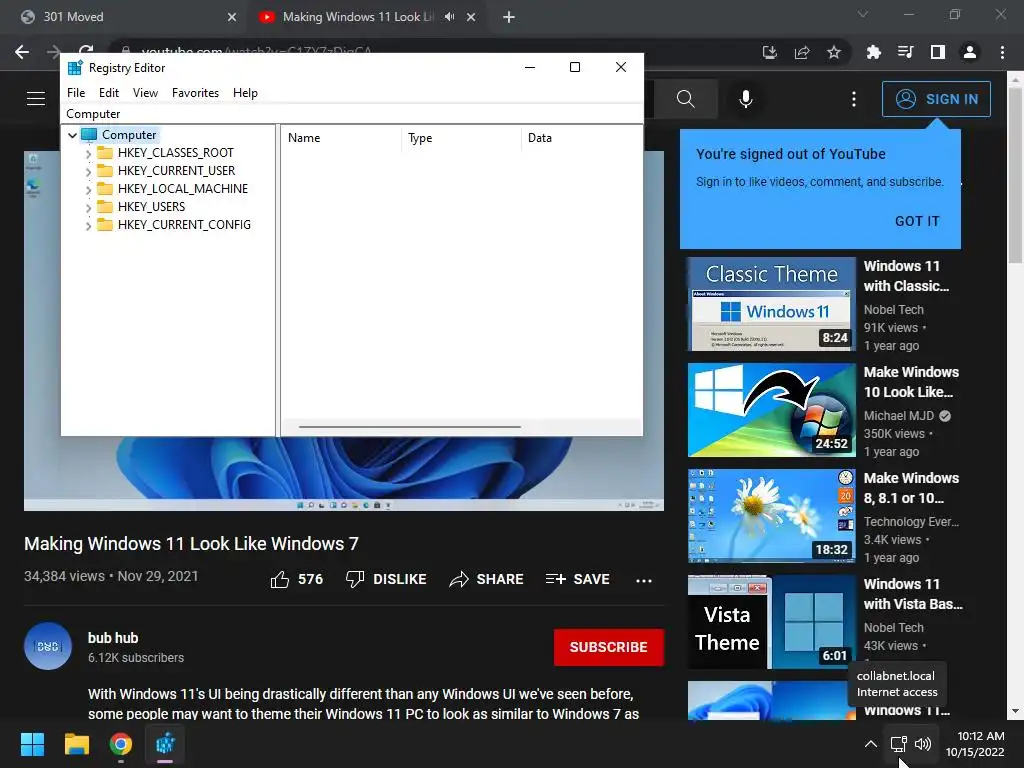Click the Registry Editor title bar icon

75,67
